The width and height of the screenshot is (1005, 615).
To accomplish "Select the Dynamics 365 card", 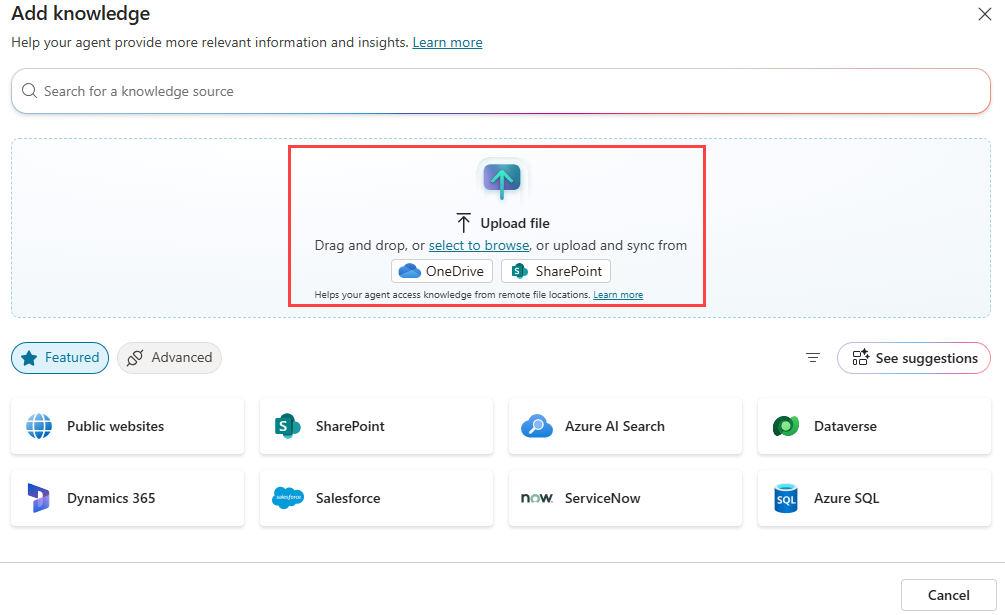I will click(x=128, y=498).
